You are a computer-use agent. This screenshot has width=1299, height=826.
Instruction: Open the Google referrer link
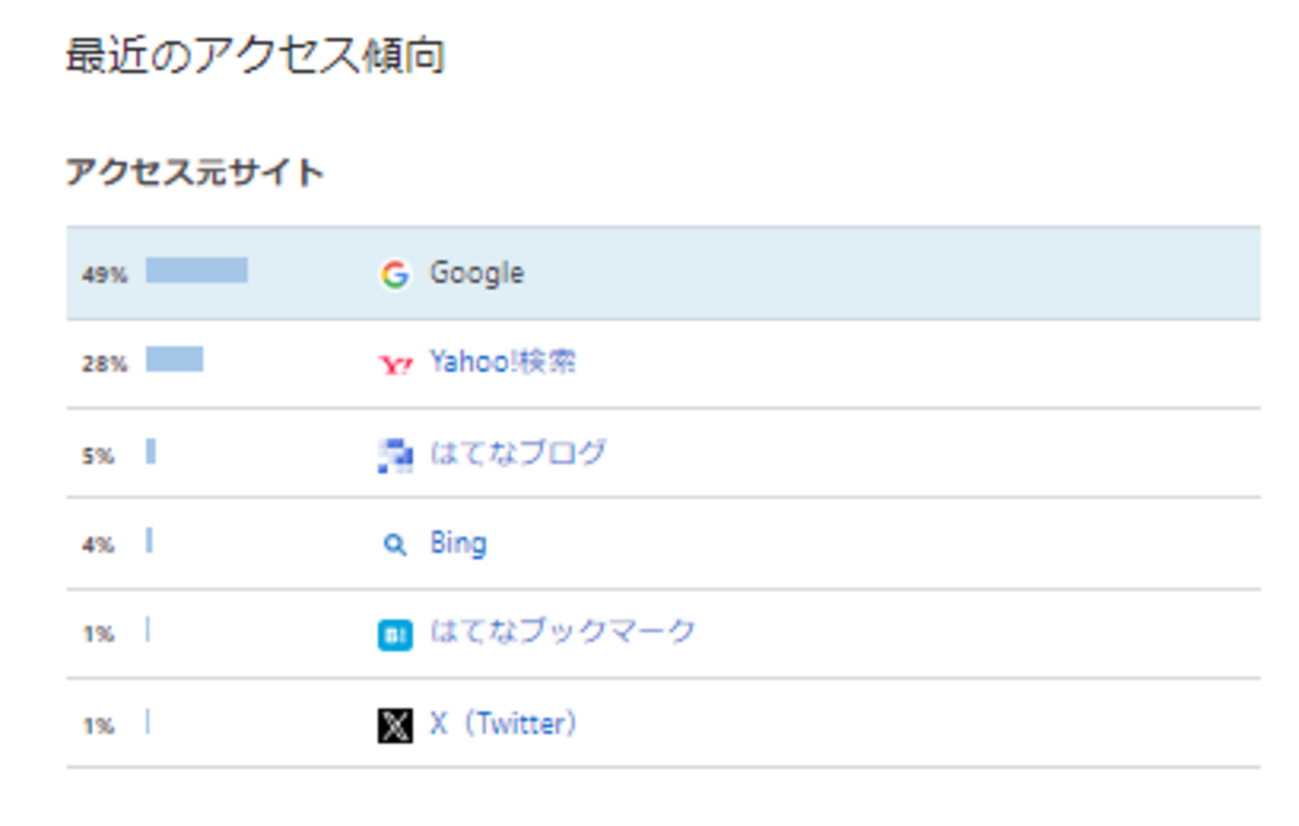click(x=476, y=273)
